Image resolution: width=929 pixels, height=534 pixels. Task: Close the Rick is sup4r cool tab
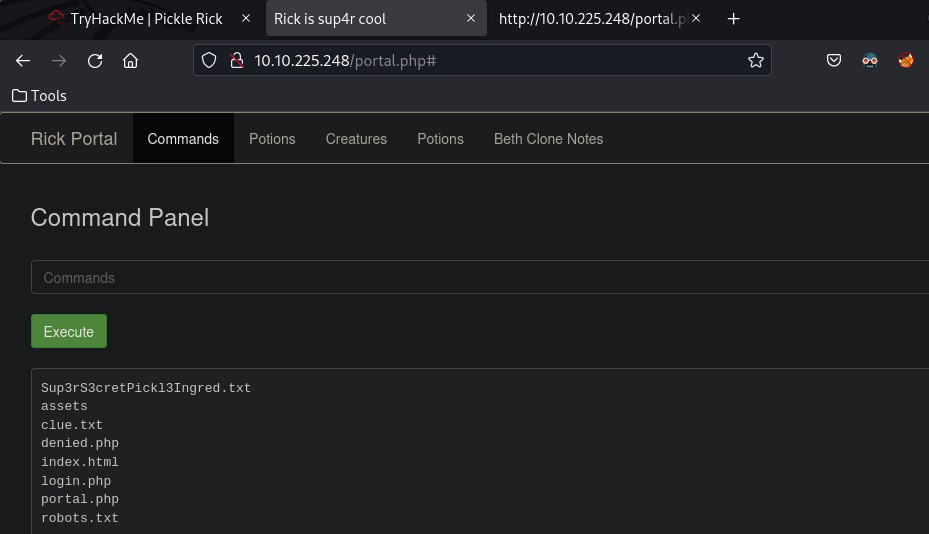[x=471, y=19]
